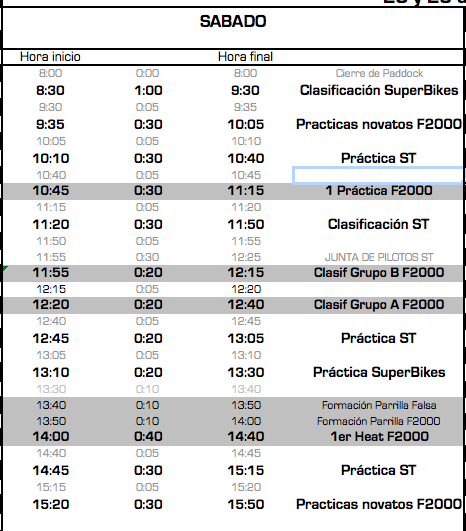Click the green comment marker at 11:55 row
This screenshot has width=466, height=531.
(x=5, y=269)
